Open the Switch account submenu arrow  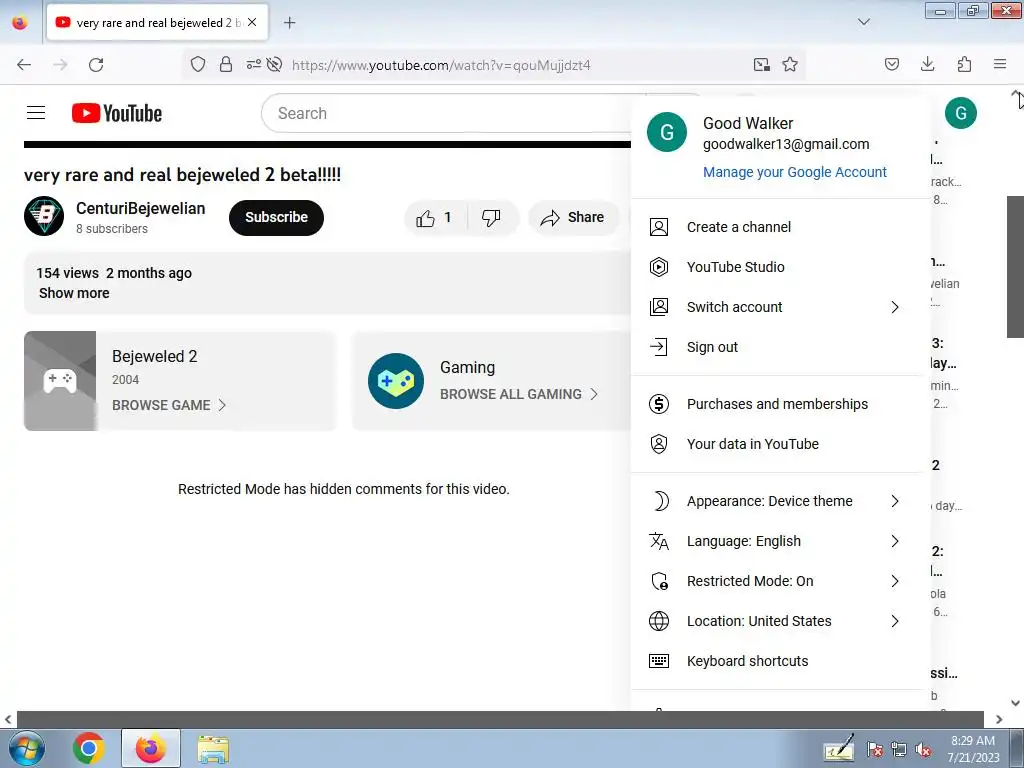pyautogui.click(x=895, y=307)
